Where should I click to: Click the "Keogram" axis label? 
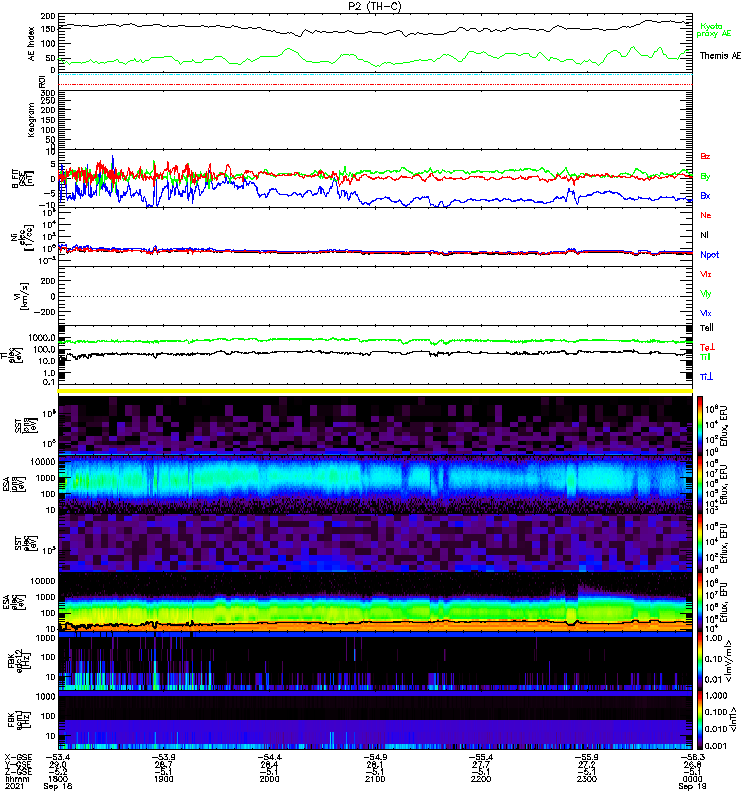tap(32, 120)
